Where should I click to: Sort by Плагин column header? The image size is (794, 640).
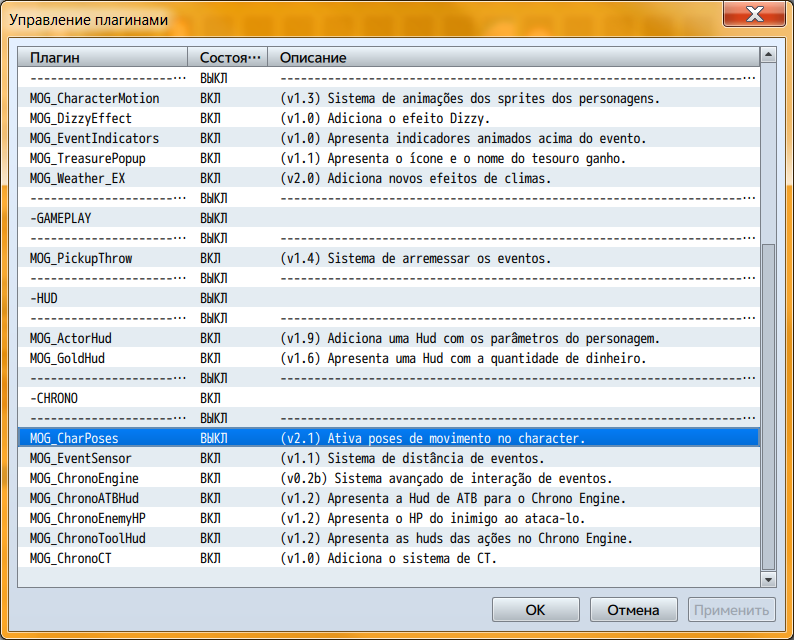click(x=104, y=57)
